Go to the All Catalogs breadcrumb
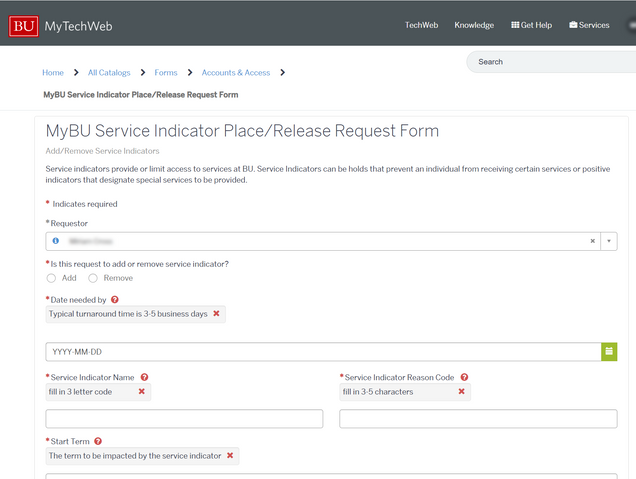The width and height of the screenshot is (636, 479). [109, 73]
